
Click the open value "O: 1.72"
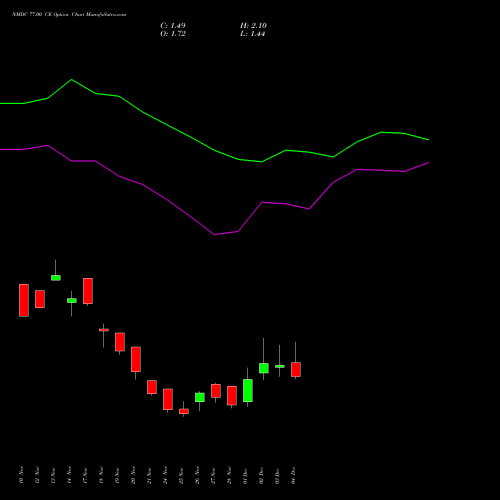173,34
